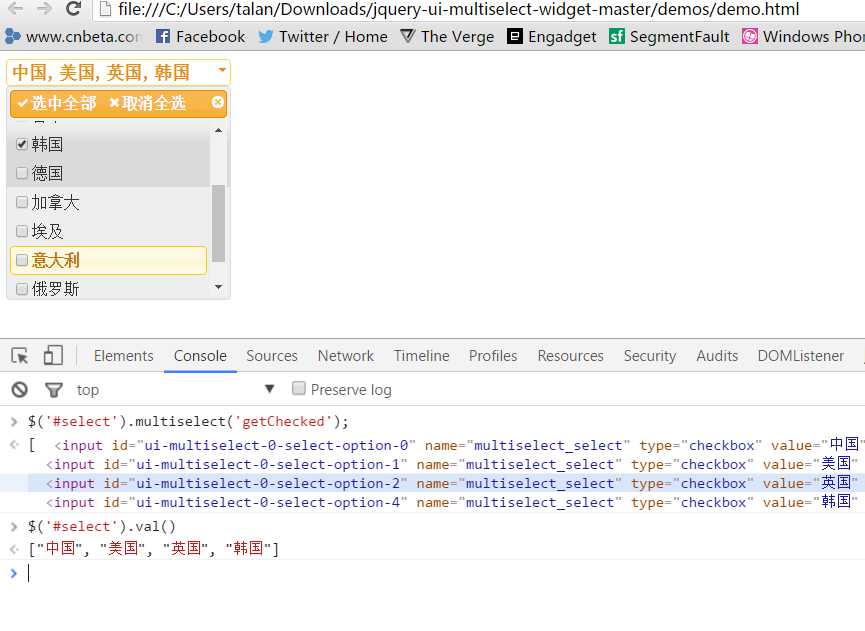Enable the Preserve log checkbox

298,388
